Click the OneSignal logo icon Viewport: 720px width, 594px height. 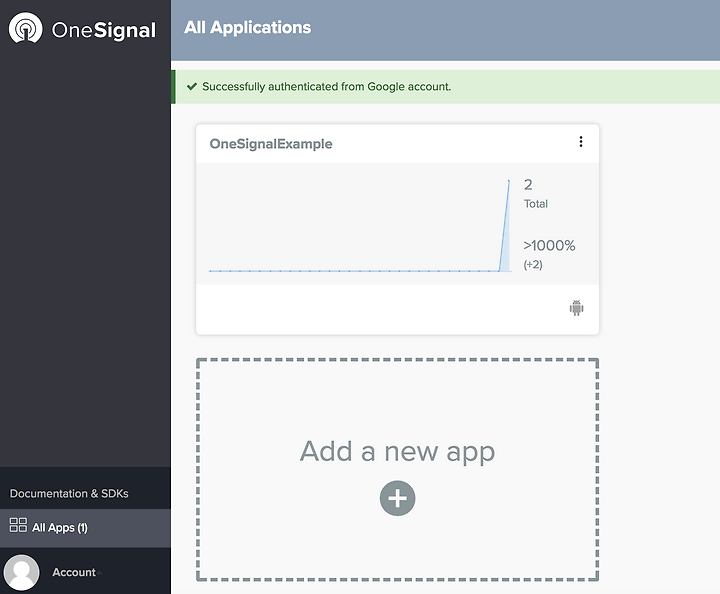pyautogui.click(x=25, y=28)
